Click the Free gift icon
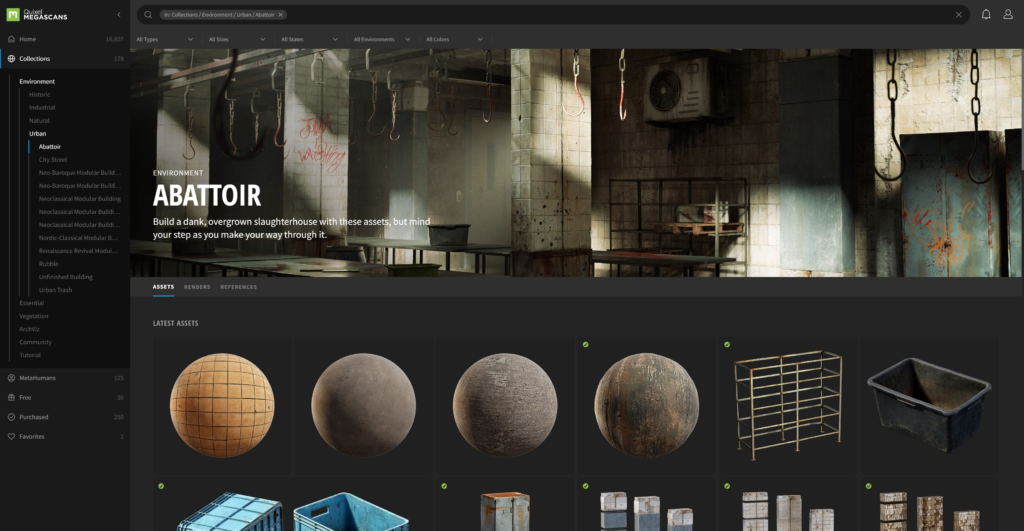 click(x=11, y=397)
